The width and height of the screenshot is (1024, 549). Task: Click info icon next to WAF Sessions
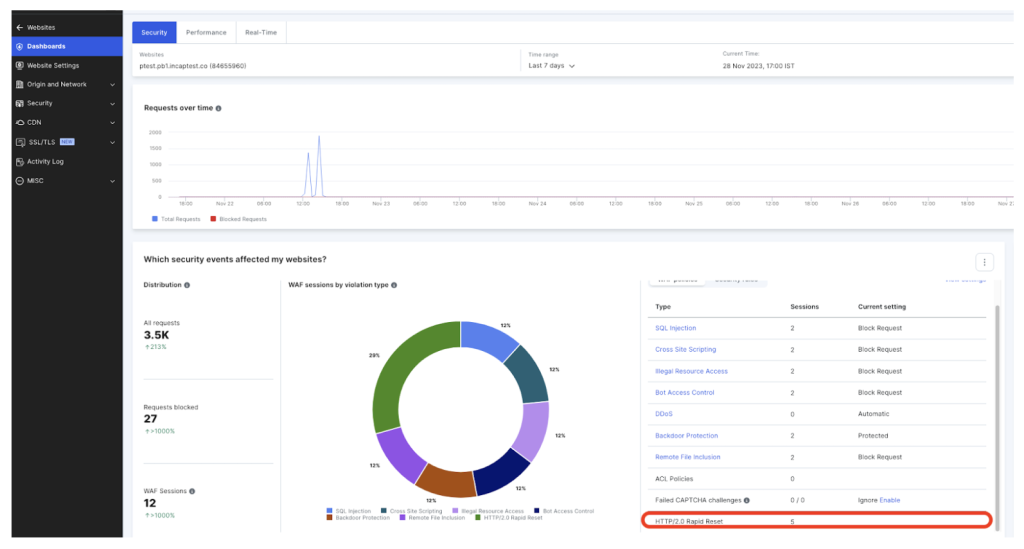(192, 491)
